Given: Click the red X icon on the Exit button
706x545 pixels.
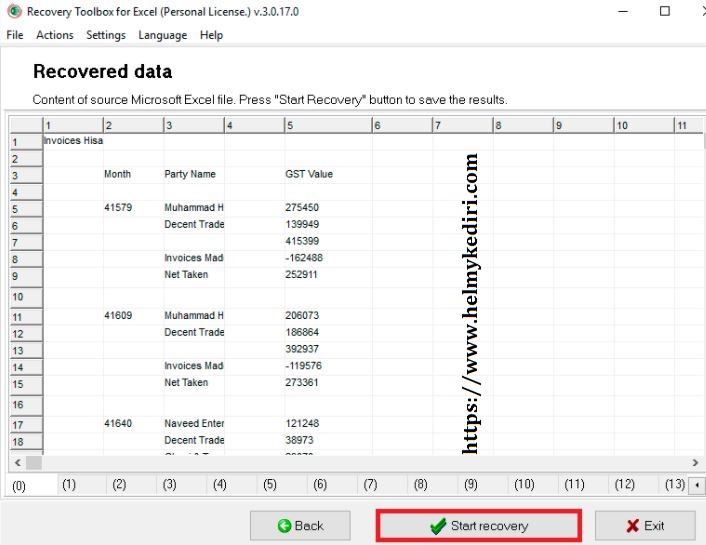Looking at the screenshot, I should 633,526.
